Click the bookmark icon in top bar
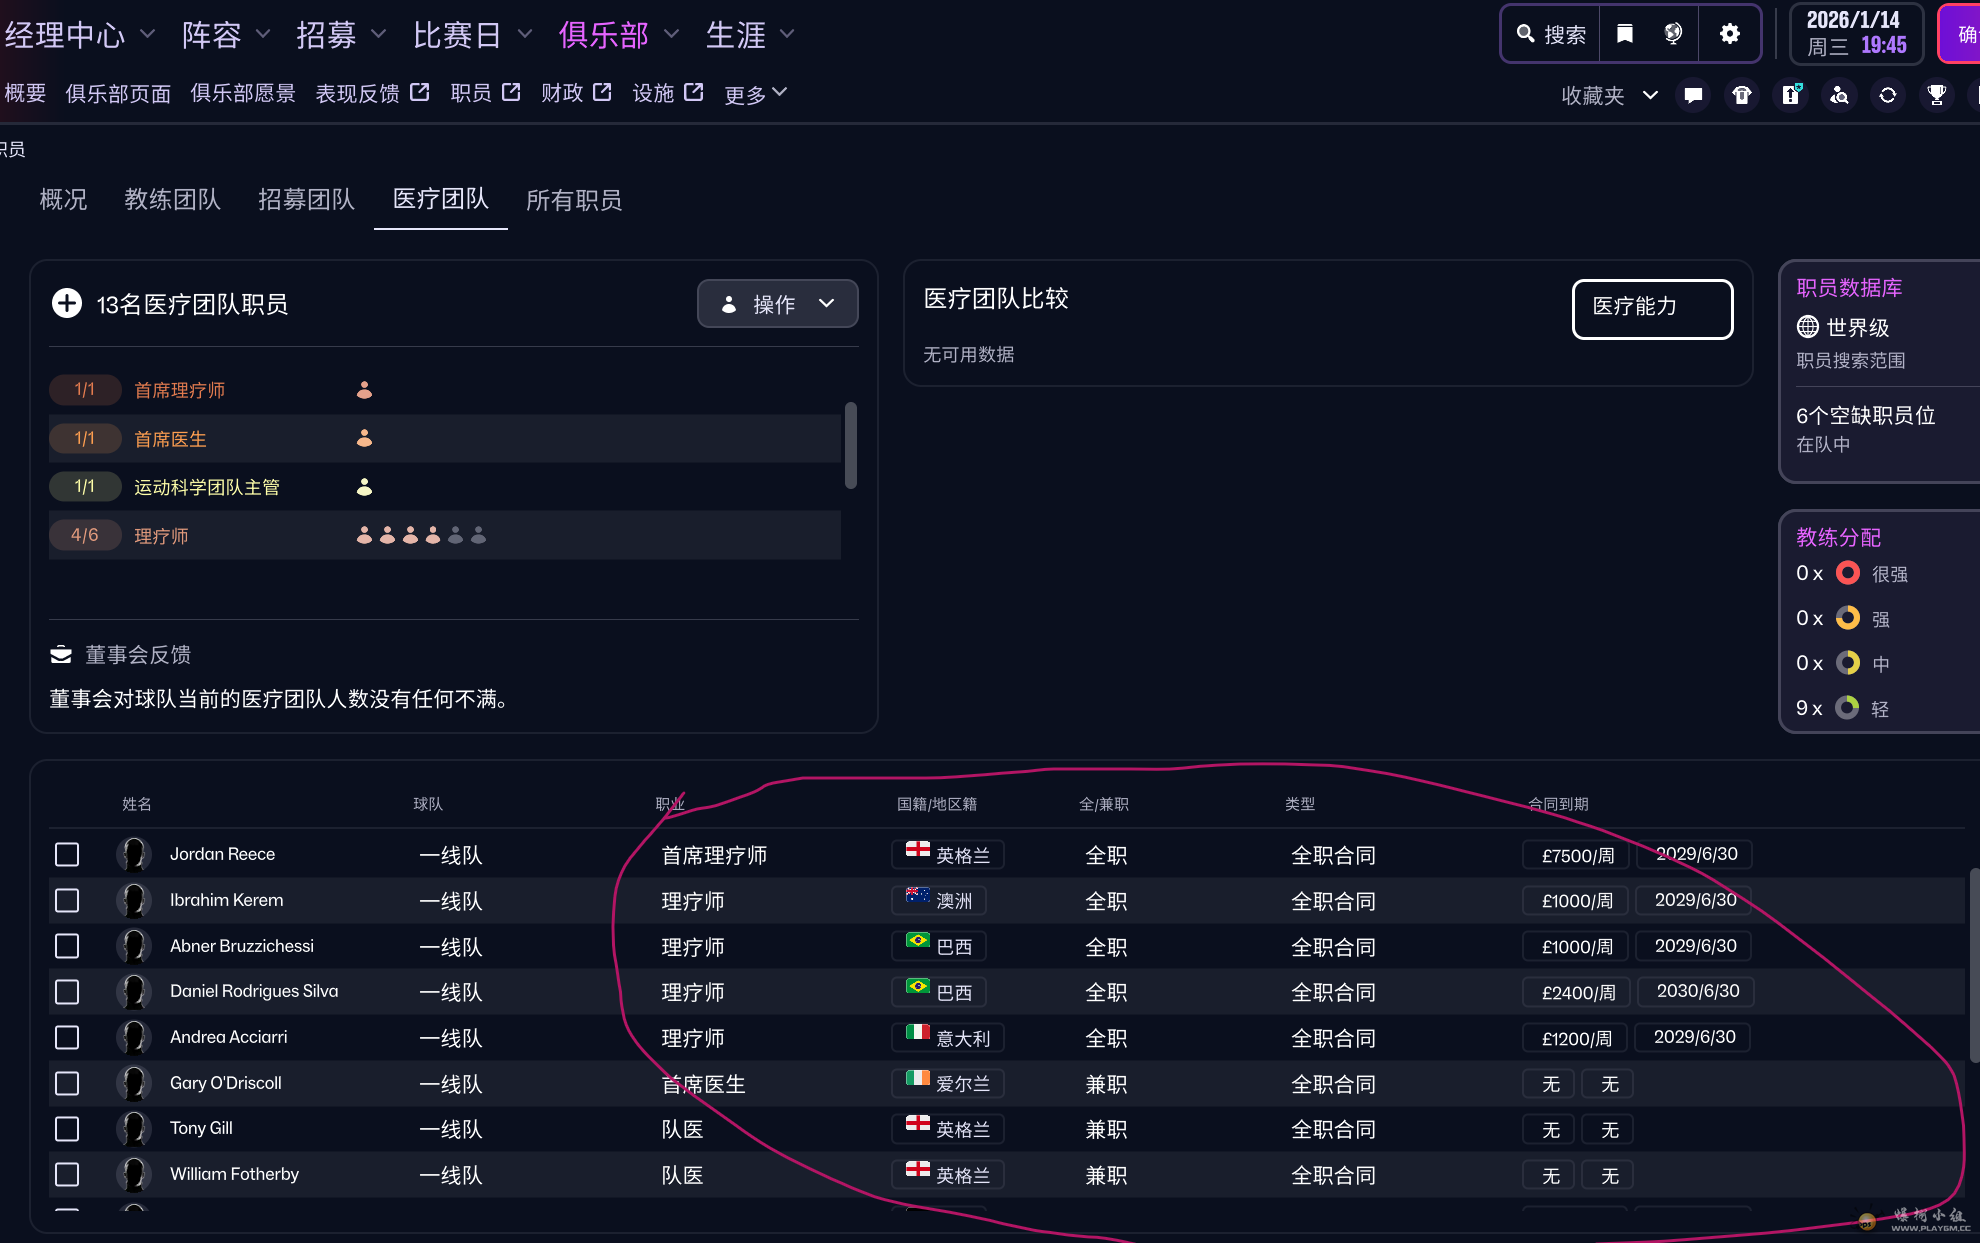Viewport: 1980px width, 1243px height. point(1625,34)
